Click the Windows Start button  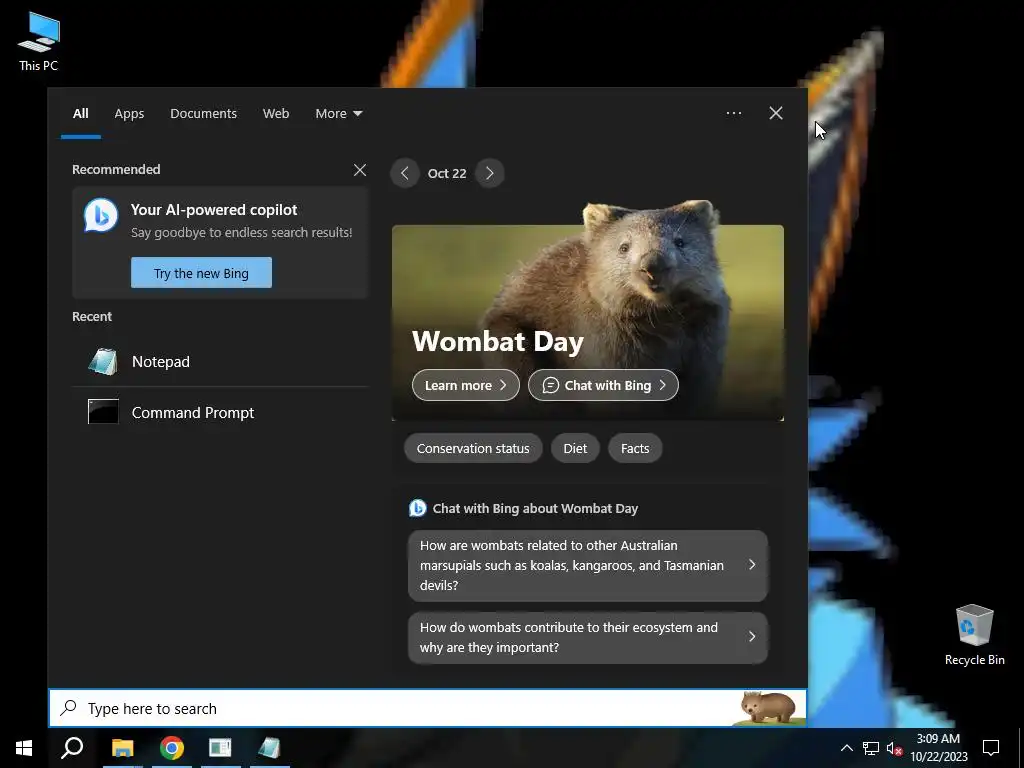pyautogui.click(x=24, y=748)
